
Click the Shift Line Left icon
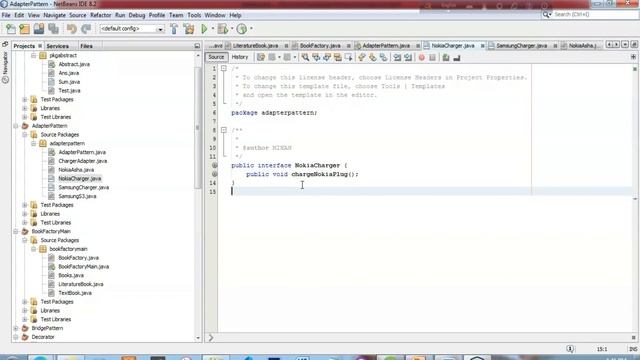tap(397, 58)
